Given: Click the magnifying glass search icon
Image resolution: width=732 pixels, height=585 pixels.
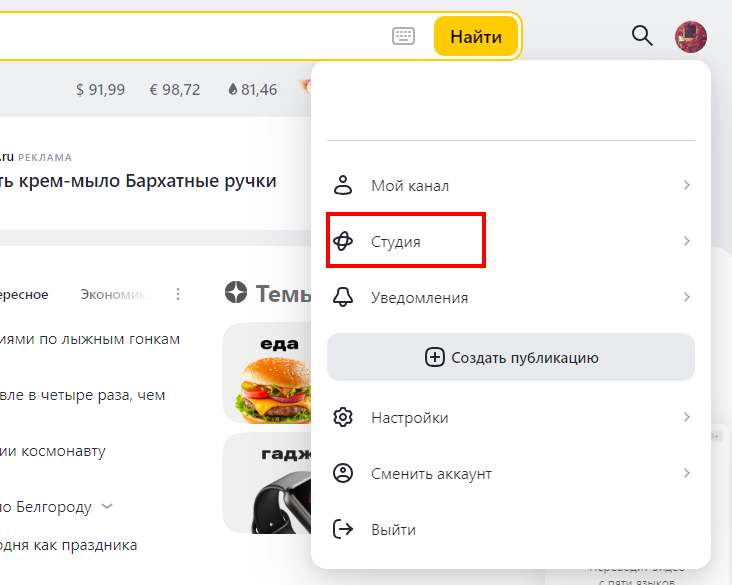Looking at the screenshot, I should click(642, 35).
